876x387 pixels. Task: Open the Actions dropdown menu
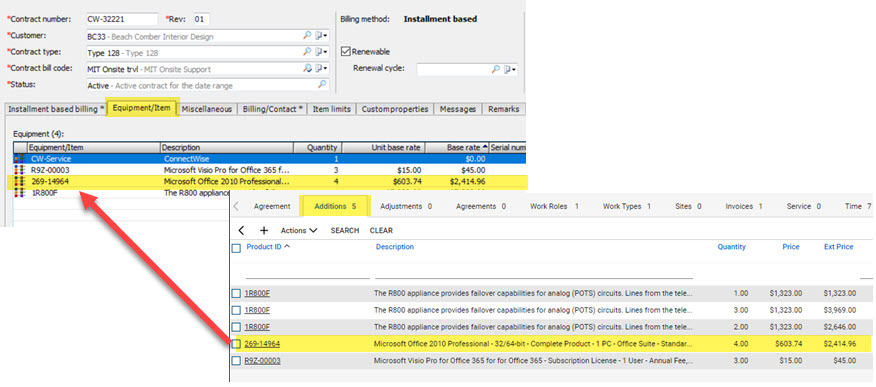(x=299, y=230)
